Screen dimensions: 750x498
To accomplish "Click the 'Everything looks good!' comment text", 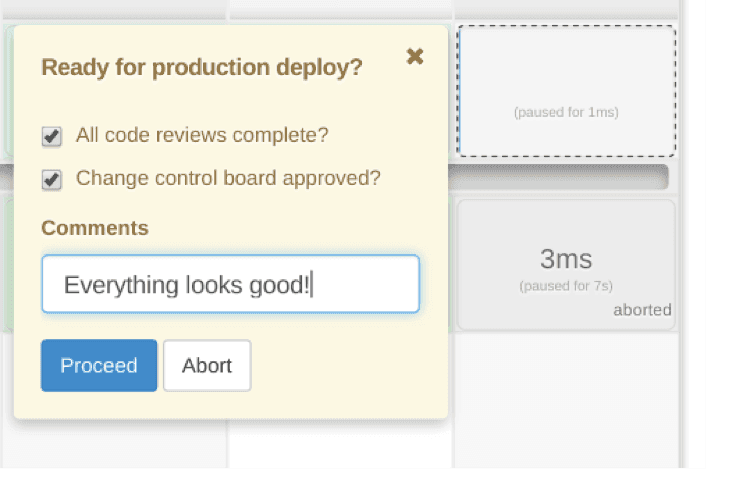I will click(186, 285).
